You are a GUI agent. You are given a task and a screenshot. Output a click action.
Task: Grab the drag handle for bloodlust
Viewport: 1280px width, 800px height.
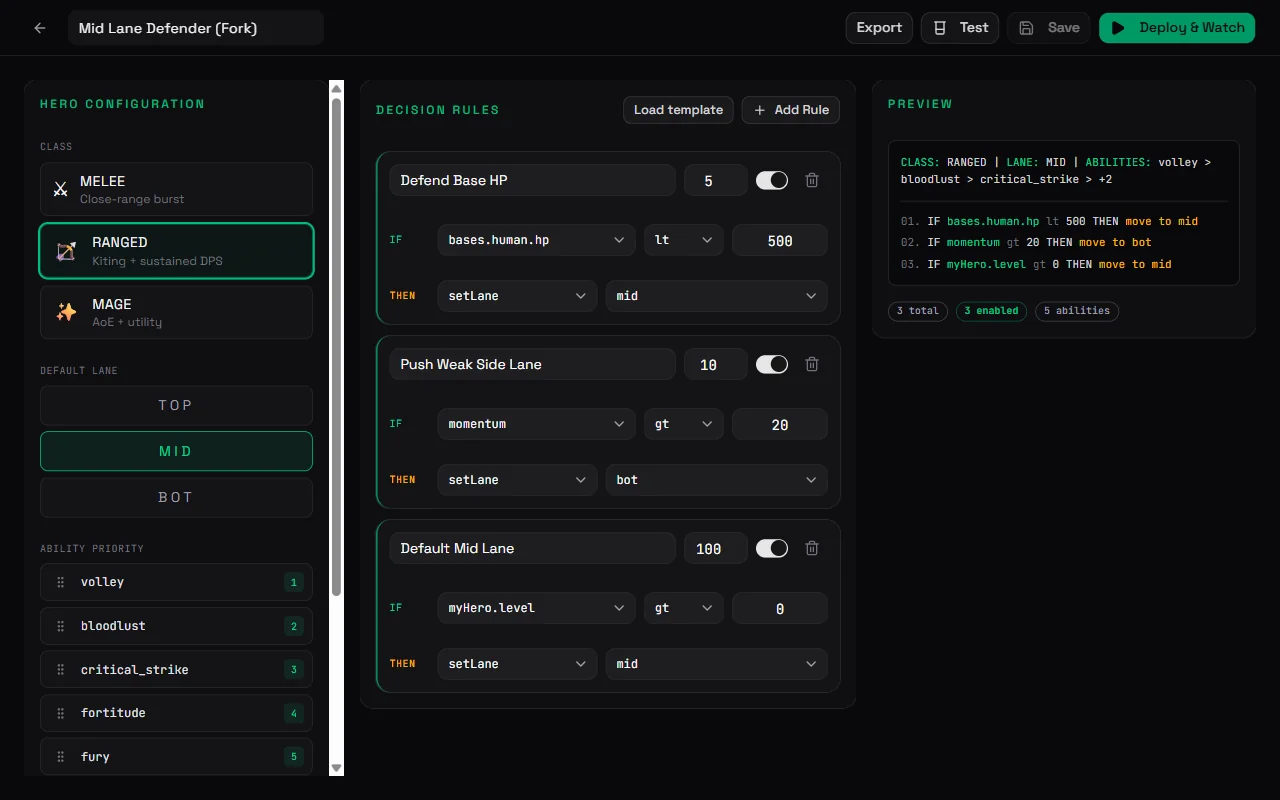click(60, 626)
